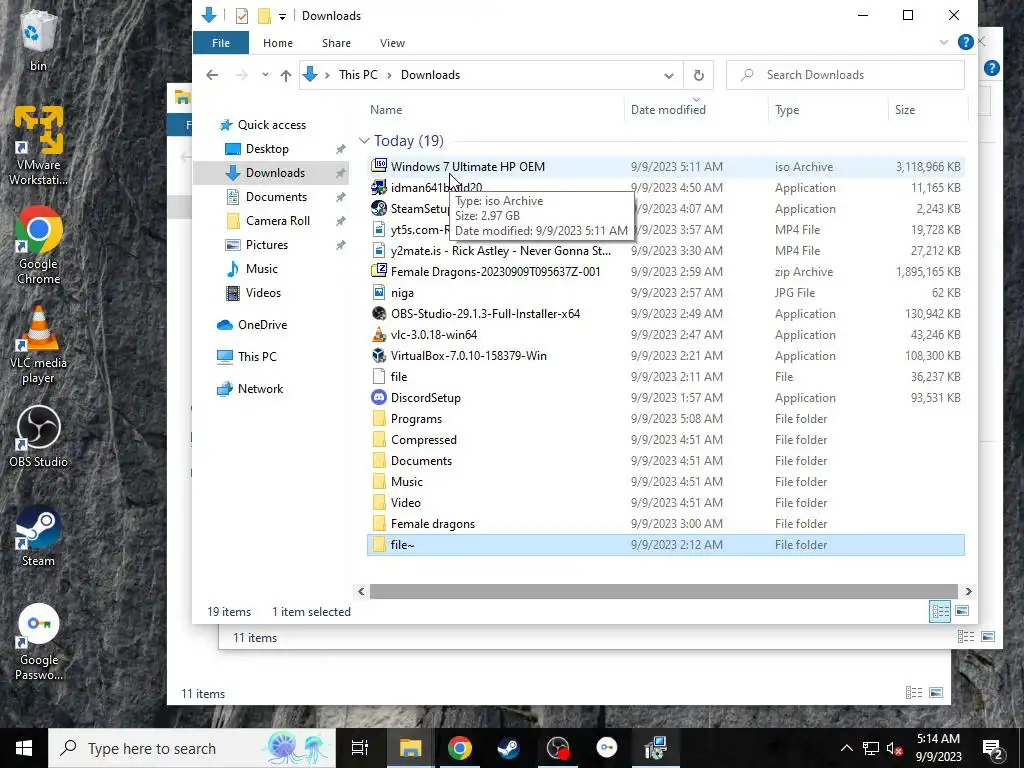Select Desktop in the navigation pane

(267, 149)
